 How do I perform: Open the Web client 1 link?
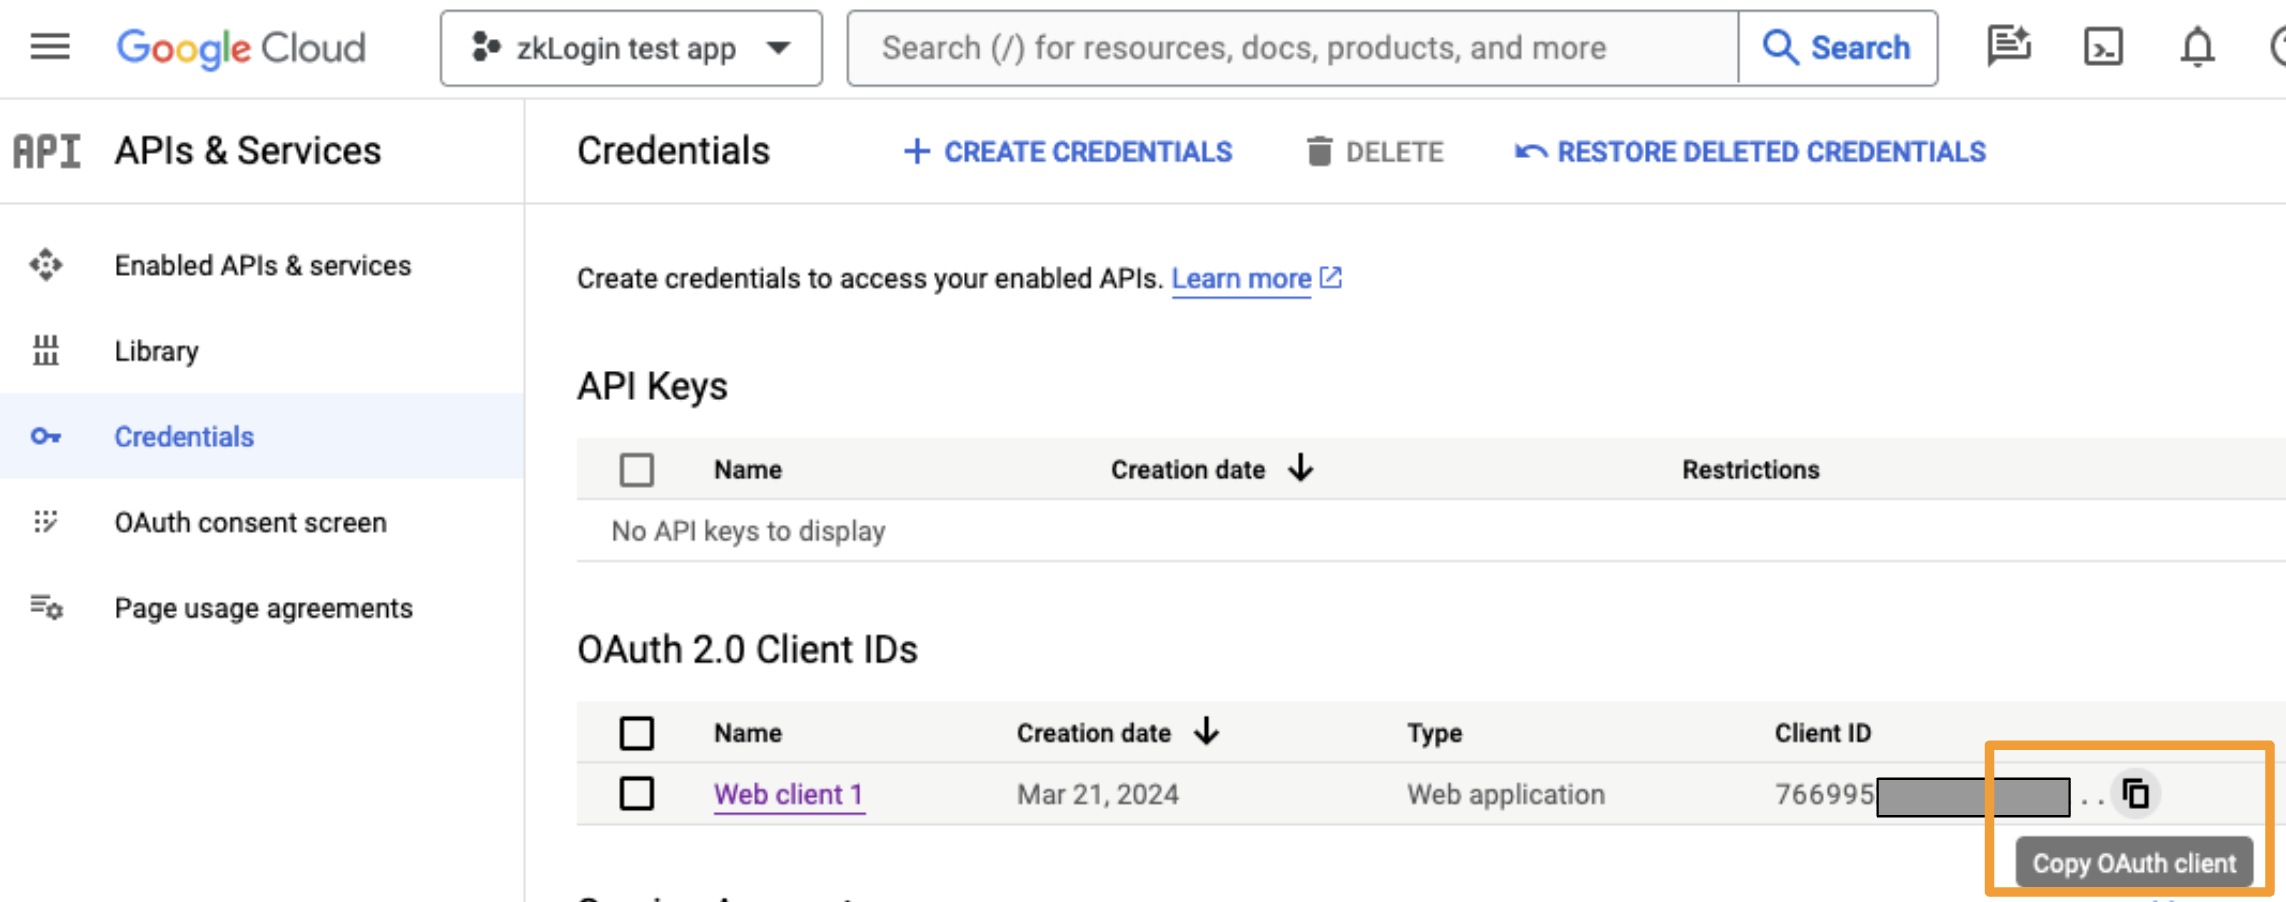(x=788, y=795)
